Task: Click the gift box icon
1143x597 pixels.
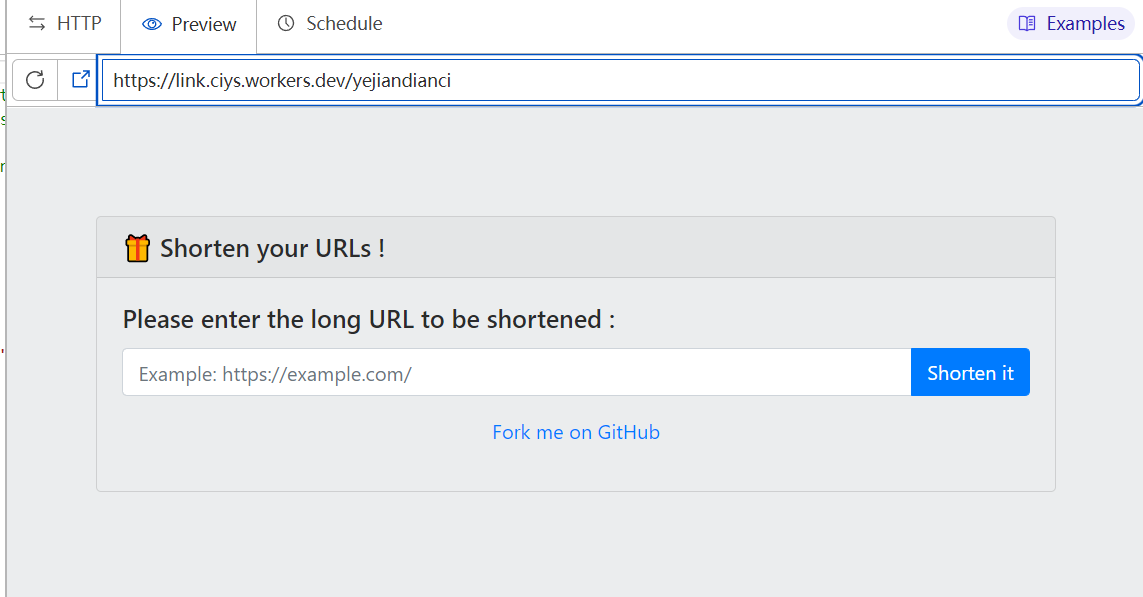Action: 137,248
